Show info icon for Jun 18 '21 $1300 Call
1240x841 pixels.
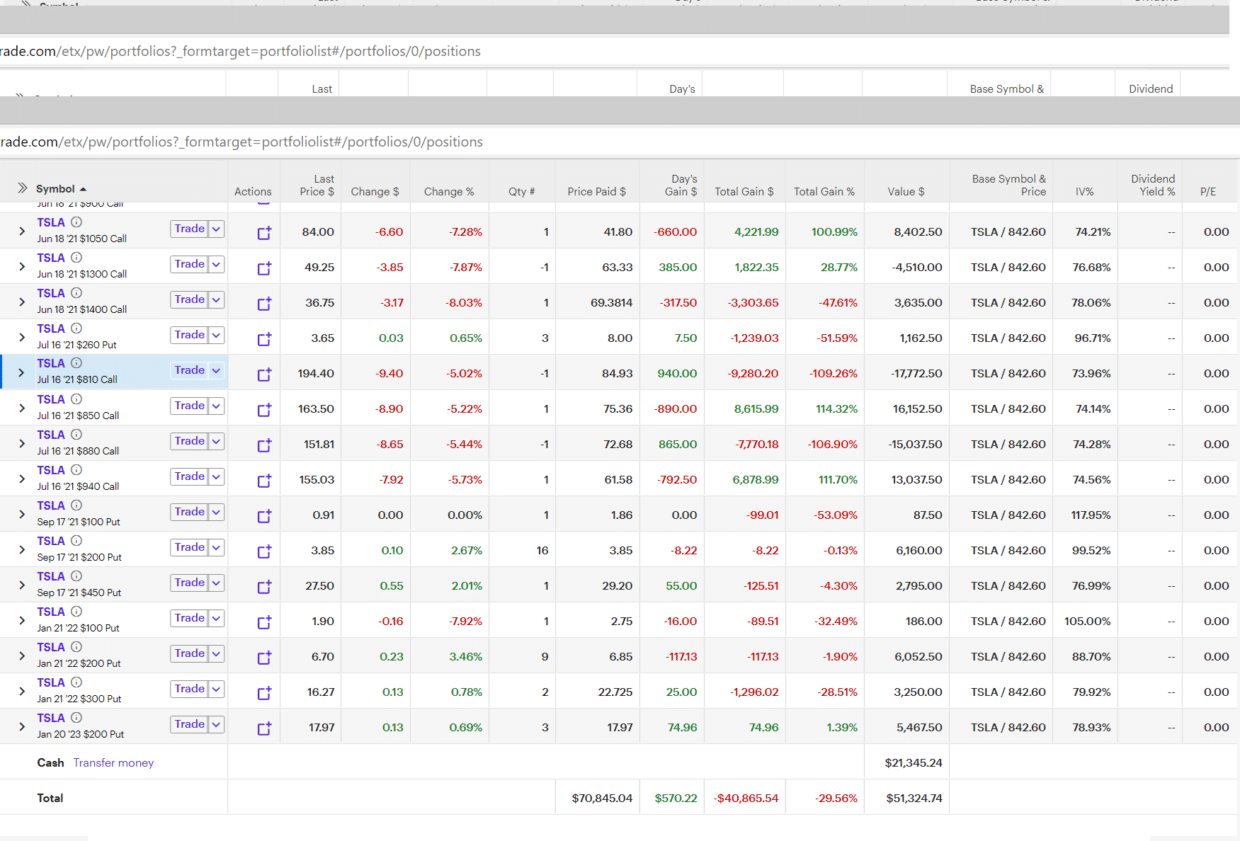point(76,258)
